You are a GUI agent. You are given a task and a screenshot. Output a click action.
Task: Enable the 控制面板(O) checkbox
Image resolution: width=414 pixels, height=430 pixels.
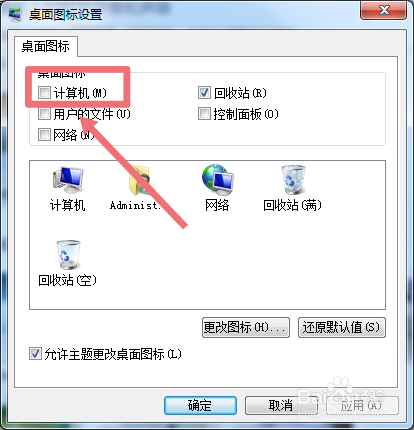tap(204, 114)
